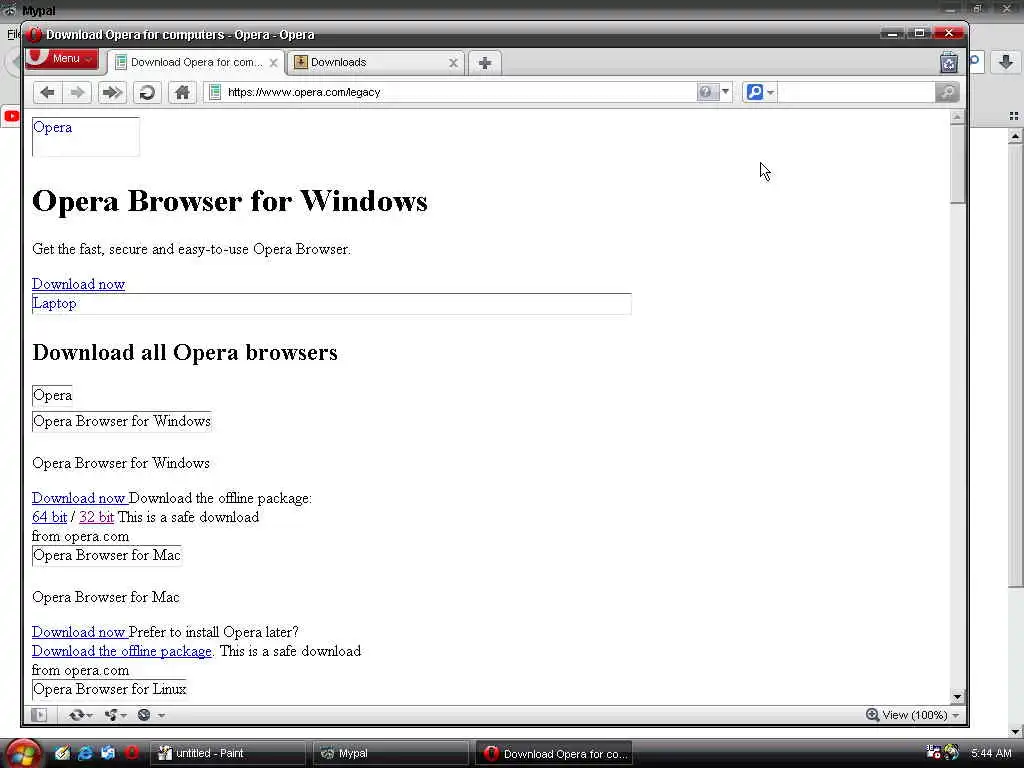Screen dimensions: 1024x768
Task: Download the 64 bit offline package
Action: (50, 517)
